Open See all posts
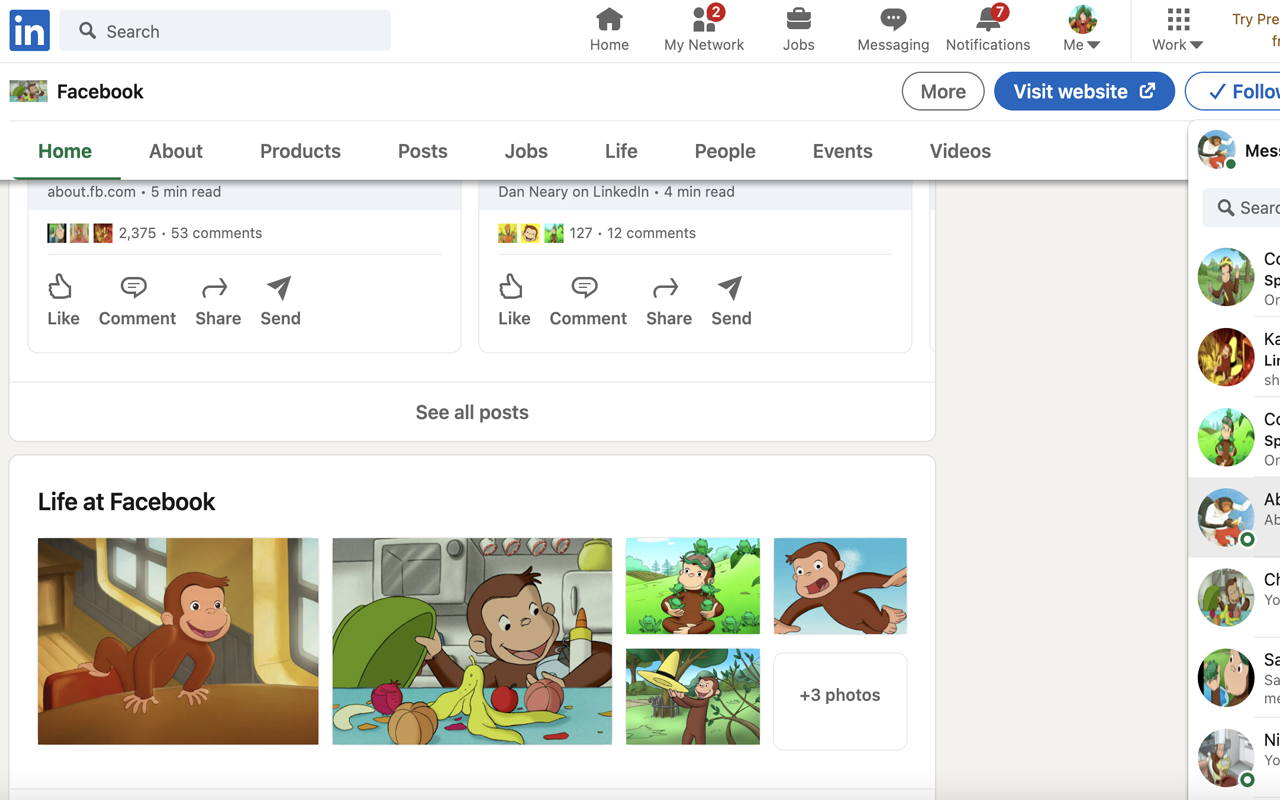 click(x=471, y=412)
